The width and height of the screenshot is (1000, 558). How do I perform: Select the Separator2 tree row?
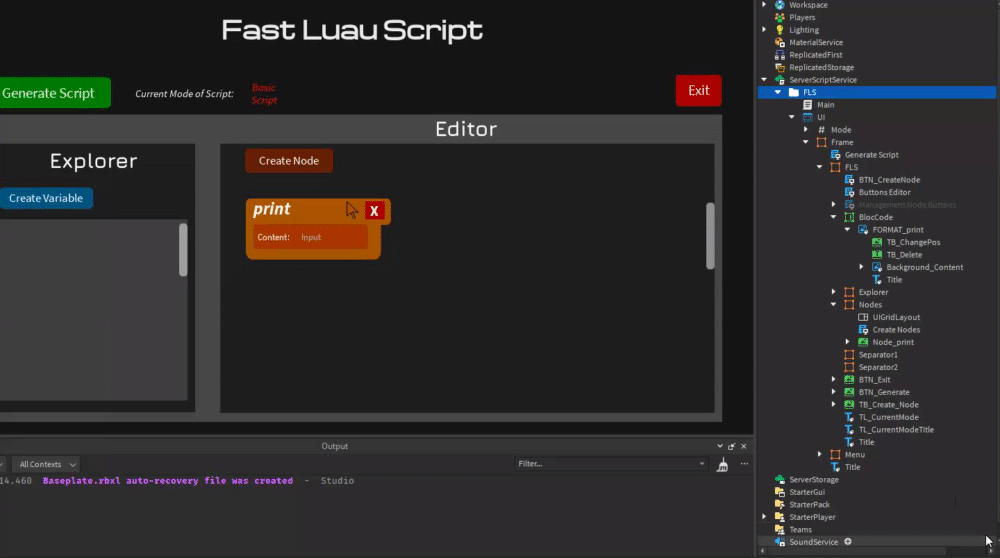(x=878, y=367)
